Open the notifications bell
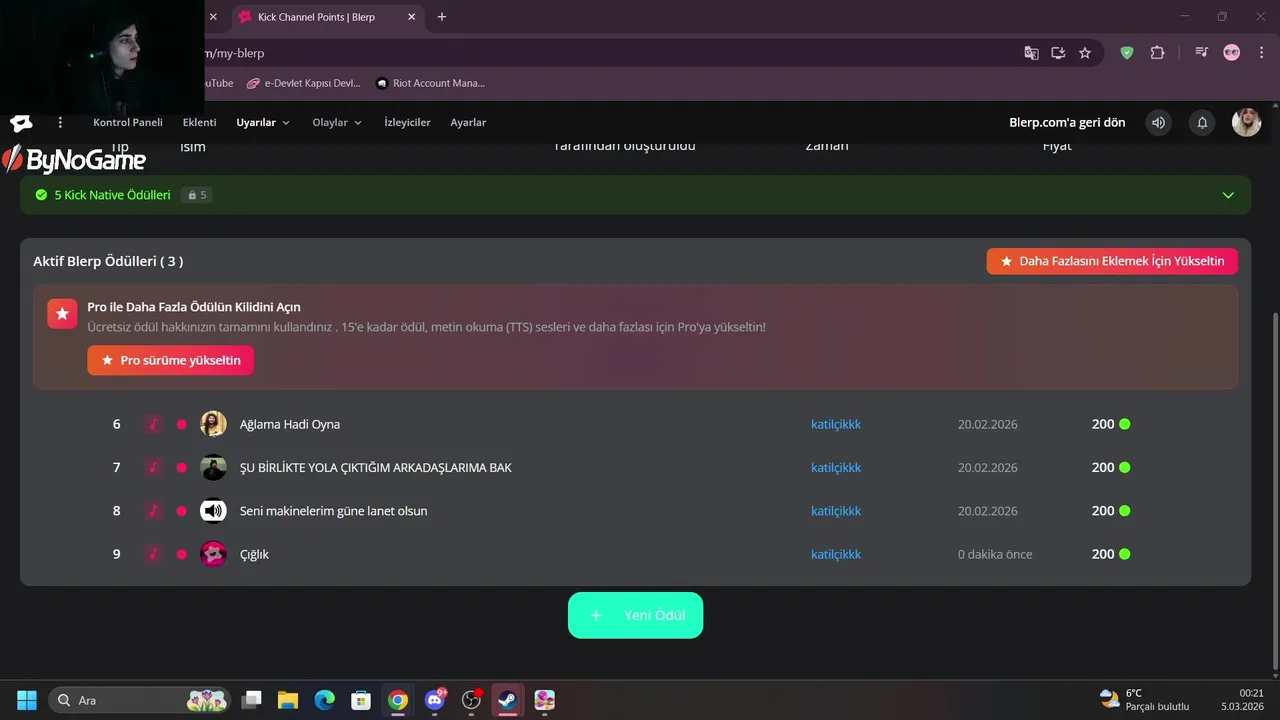The width and height of the screenshot is (1280, 720). [1202, 122]
